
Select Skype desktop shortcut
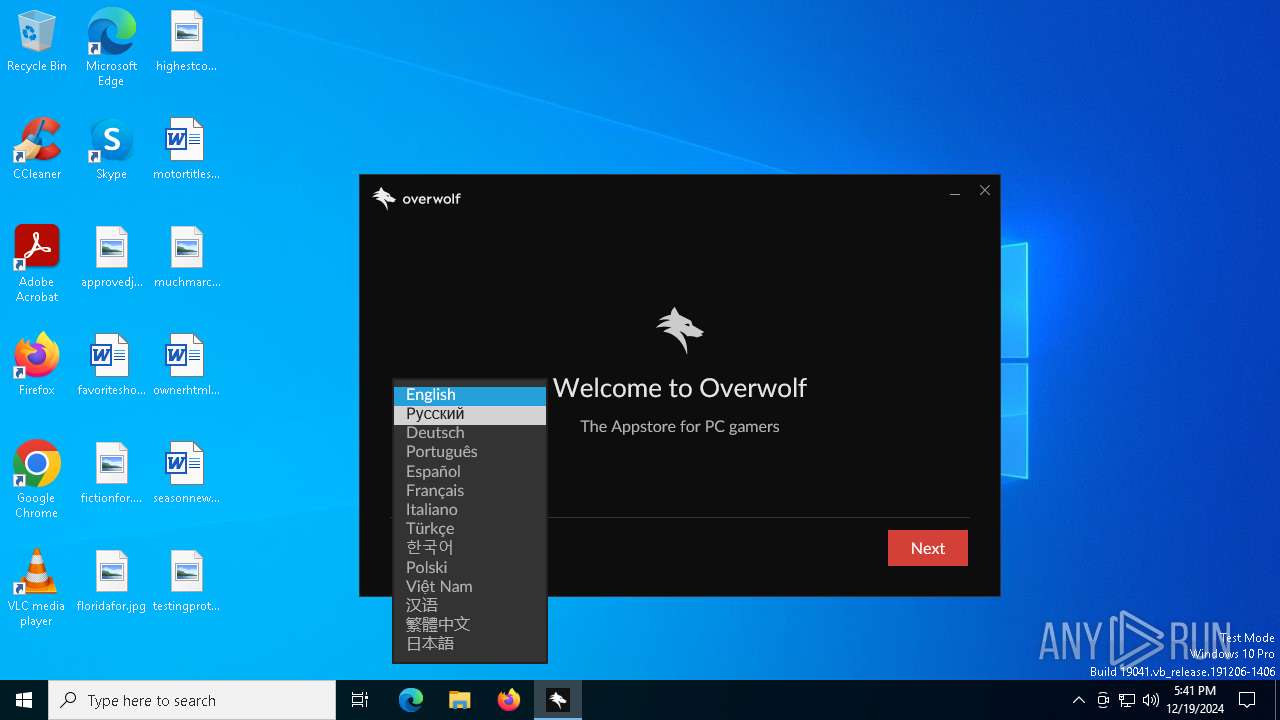[x=111, y=150]
